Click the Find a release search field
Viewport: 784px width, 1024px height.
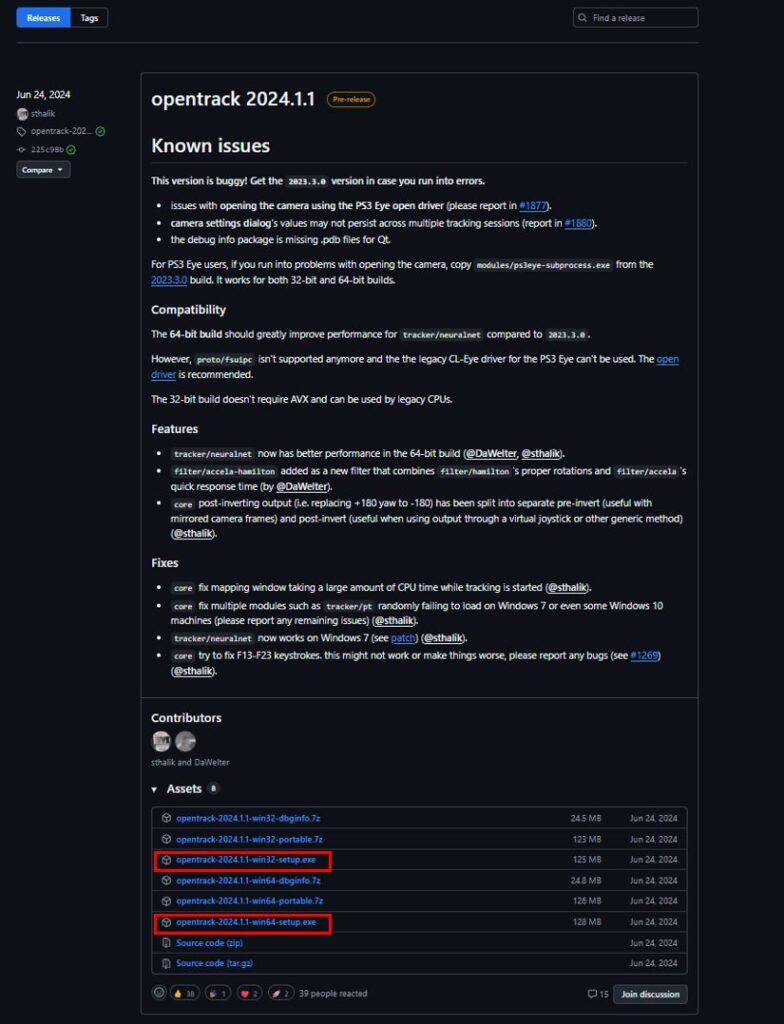640,18
